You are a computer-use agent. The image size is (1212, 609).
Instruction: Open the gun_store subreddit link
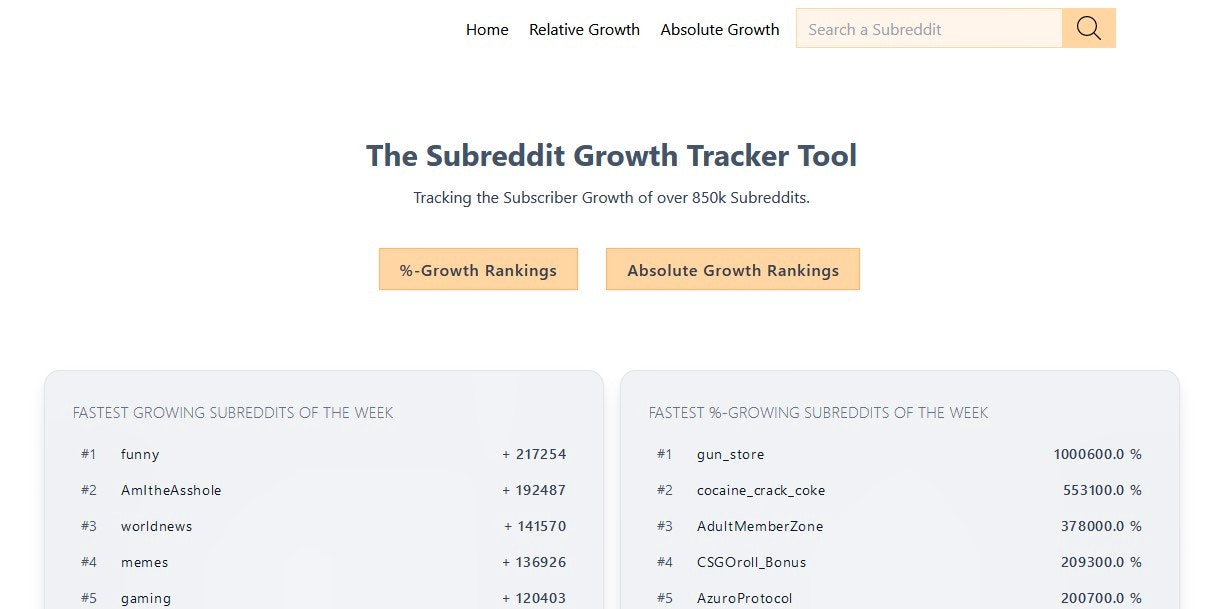730,454
